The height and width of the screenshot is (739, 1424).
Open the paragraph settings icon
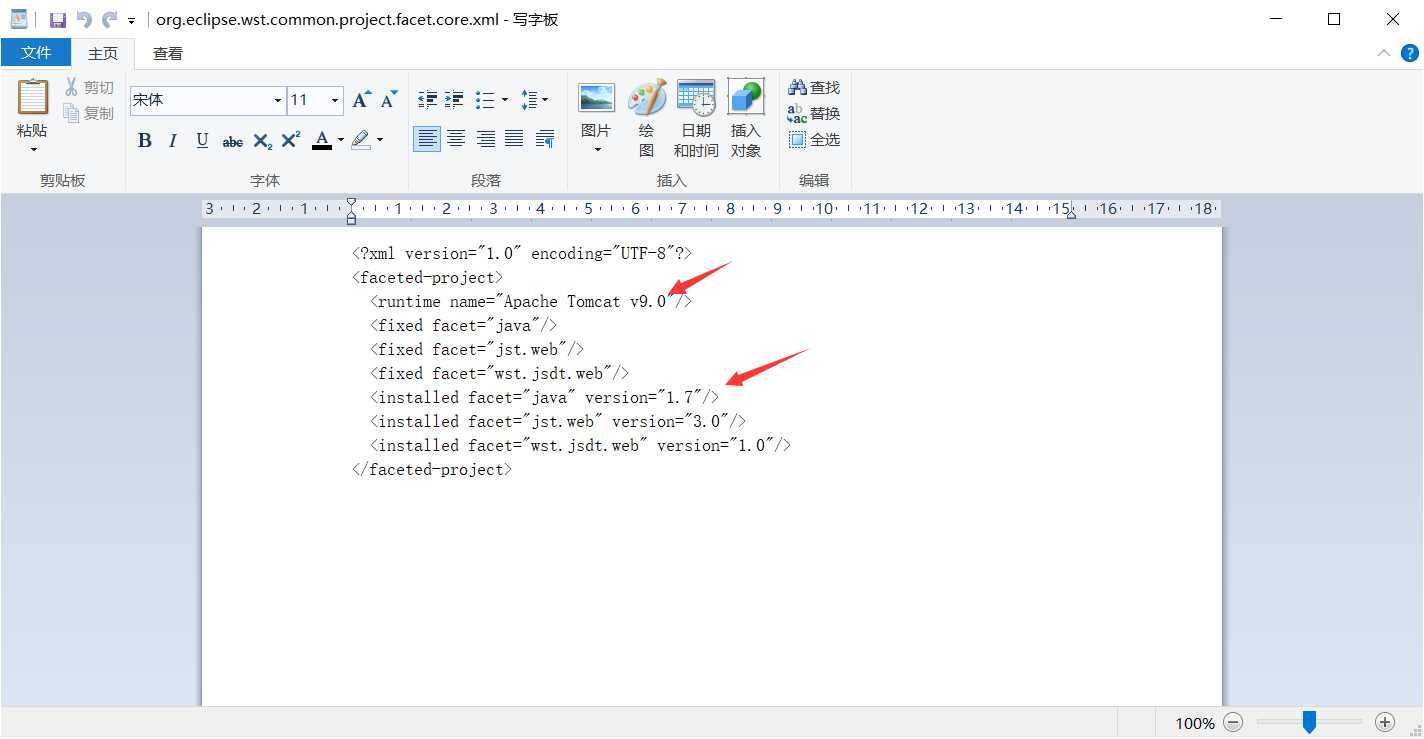545,139
